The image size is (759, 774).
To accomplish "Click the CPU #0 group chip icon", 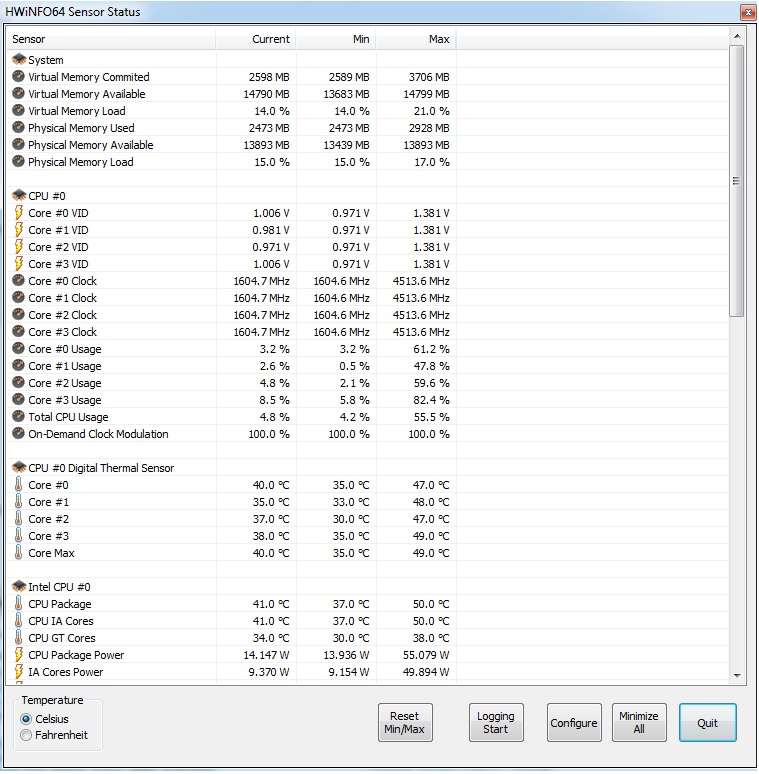I will pos(19,196).
